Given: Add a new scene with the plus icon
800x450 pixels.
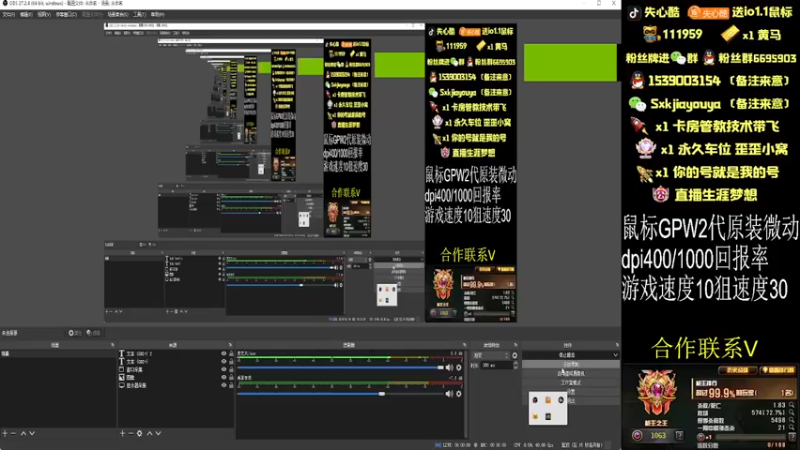Looking at the screenshot, I should (x=5, y=433).
